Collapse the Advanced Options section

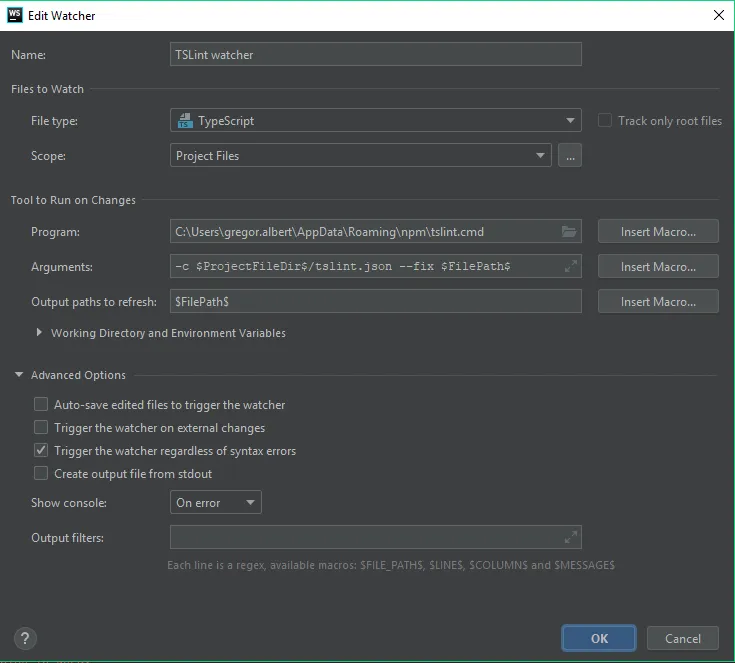click(19, 376)
